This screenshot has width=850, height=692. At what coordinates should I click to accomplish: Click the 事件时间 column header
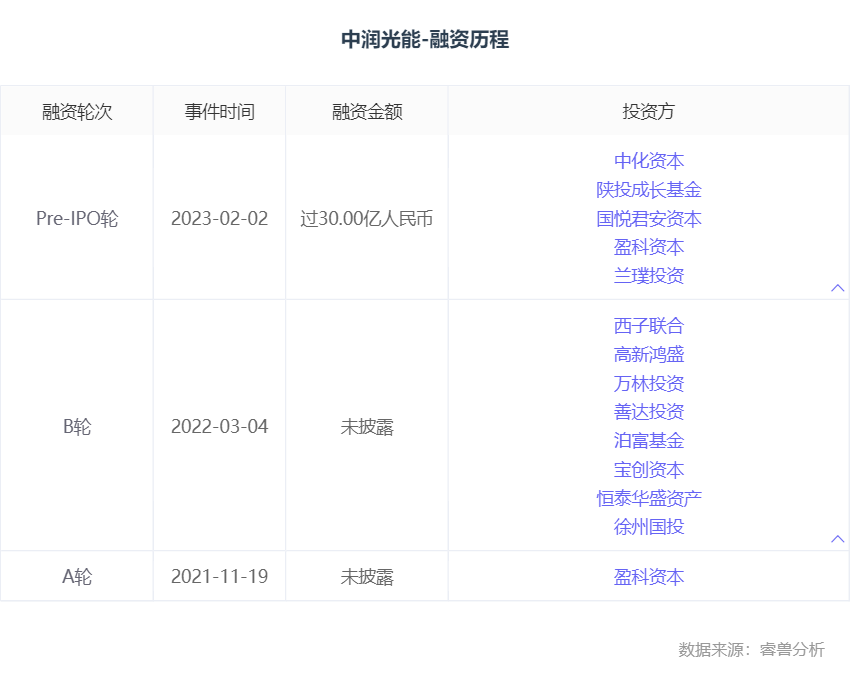220,112
